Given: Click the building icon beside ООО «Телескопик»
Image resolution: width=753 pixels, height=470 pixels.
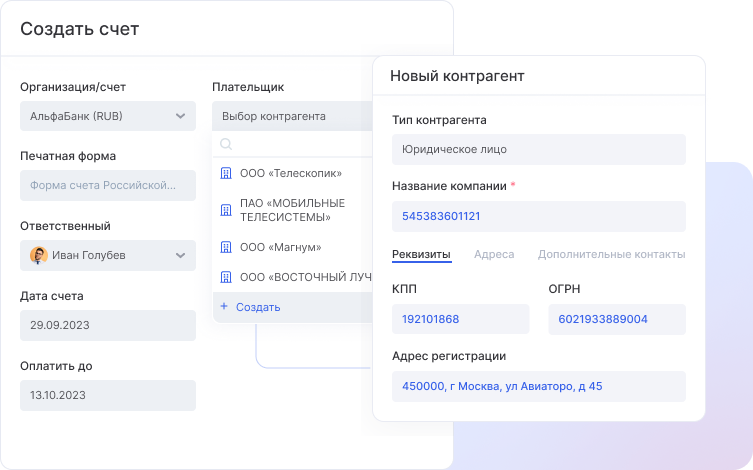Looking at the screenshot, I should click(x=225, y=173).
